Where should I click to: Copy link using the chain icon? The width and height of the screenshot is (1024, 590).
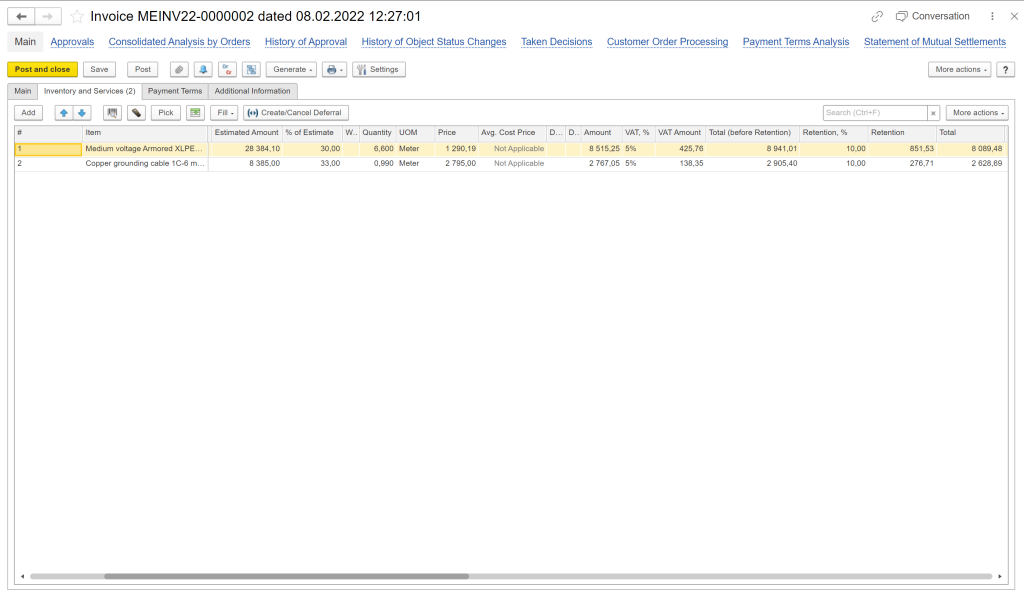877,16
